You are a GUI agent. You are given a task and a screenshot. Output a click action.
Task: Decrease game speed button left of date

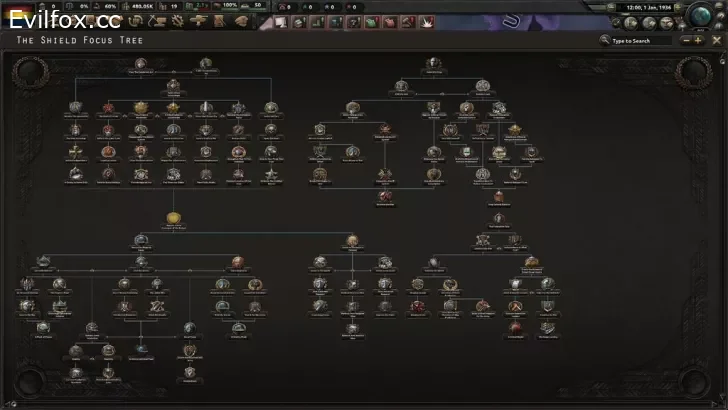(x=611, y=7)
